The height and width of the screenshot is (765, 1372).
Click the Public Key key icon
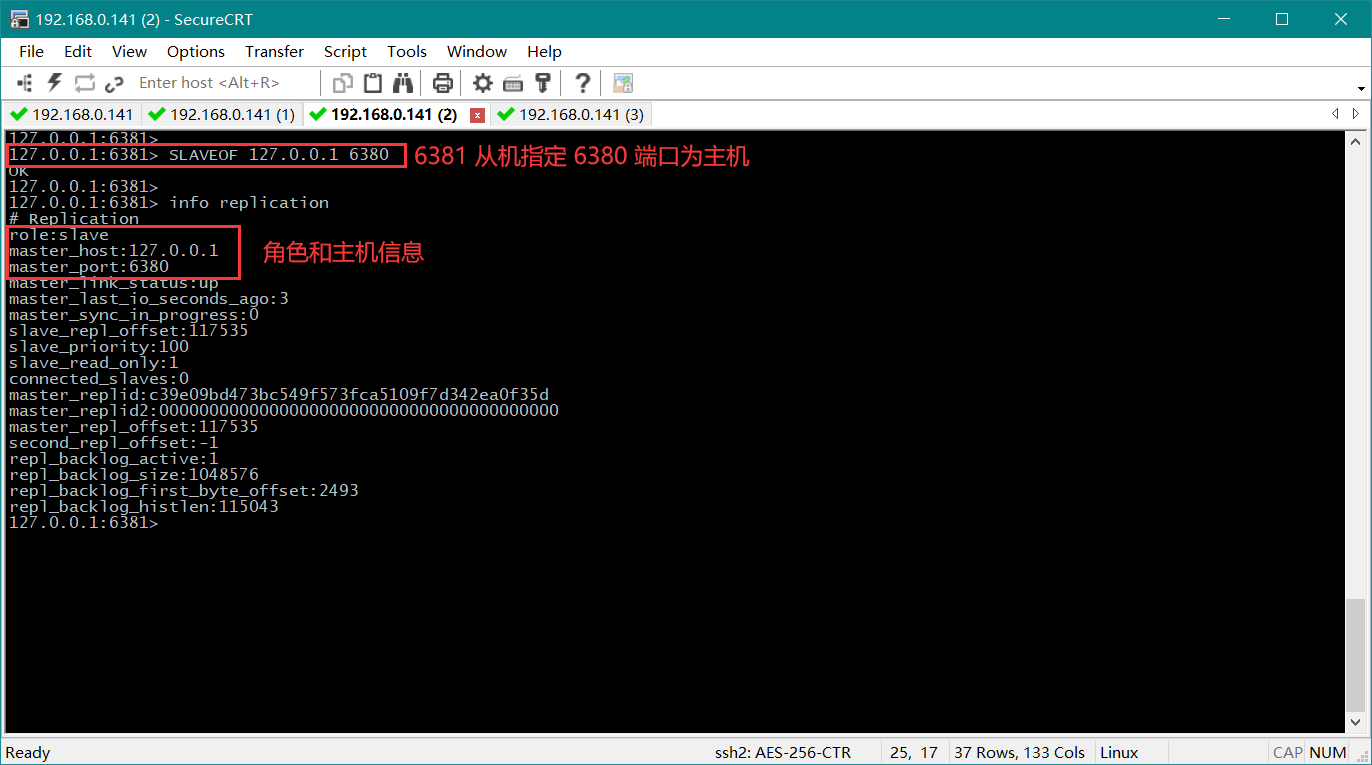tap(543, 83)
